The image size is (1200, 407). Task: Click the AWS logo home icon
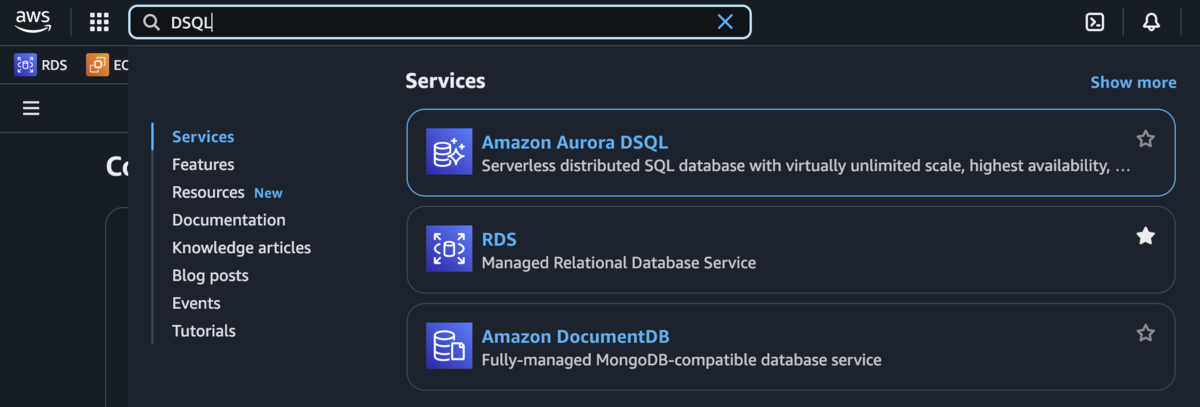point(33,21)
